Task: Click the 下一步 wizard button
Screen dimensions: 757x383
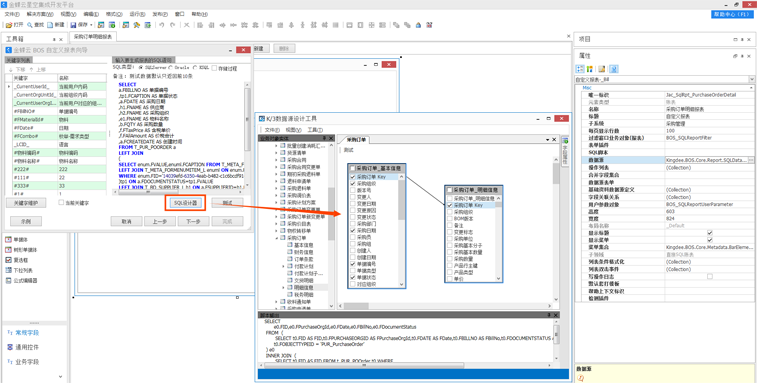Action: (193, 221)
